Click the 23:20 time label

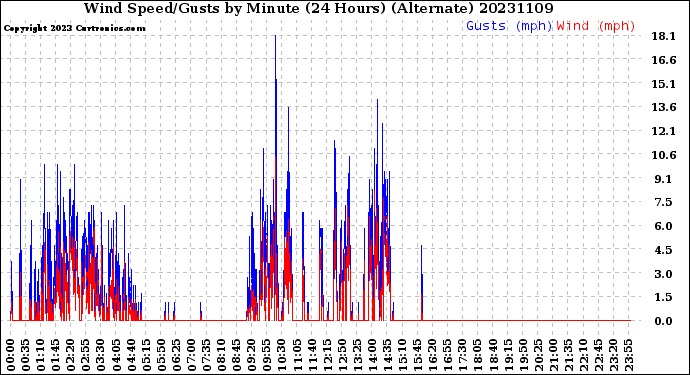(x=614, y=355)
